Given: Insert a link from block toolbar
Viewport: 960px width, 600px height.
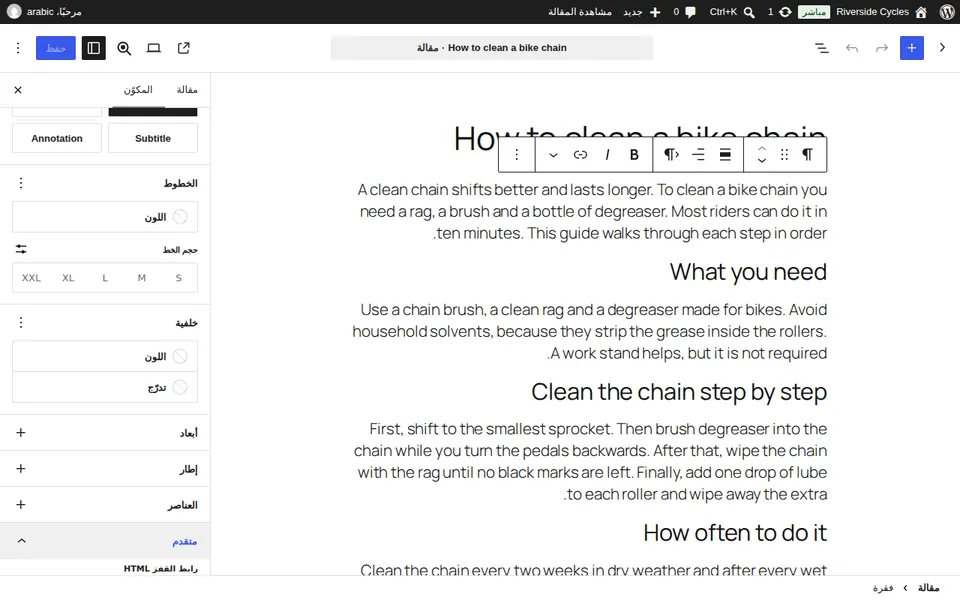Looking at the screenshot, I should 580,154.
